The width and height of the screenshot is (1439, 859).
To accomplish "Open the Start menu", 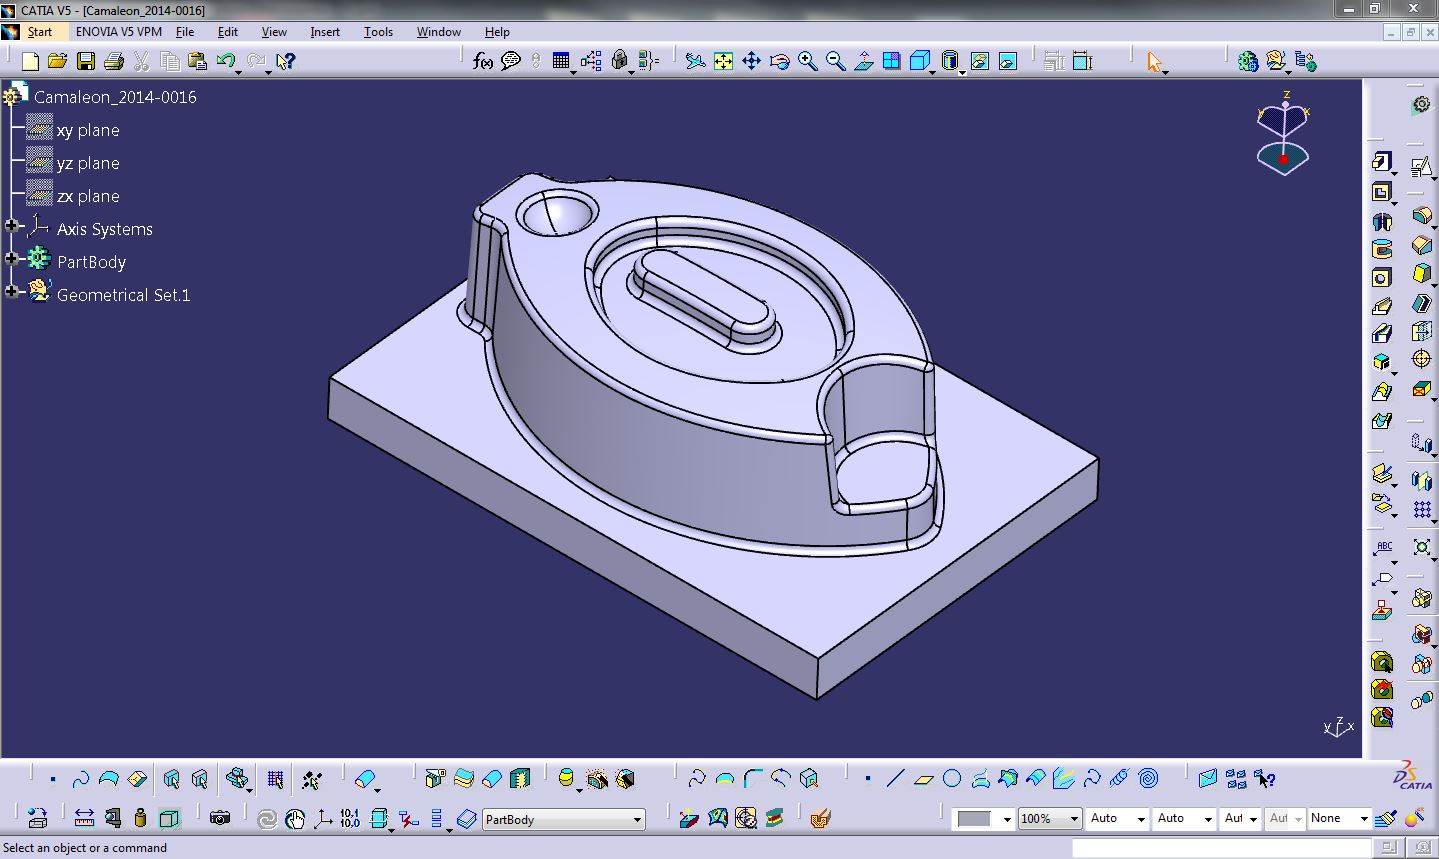I will [x=40, y=32].
